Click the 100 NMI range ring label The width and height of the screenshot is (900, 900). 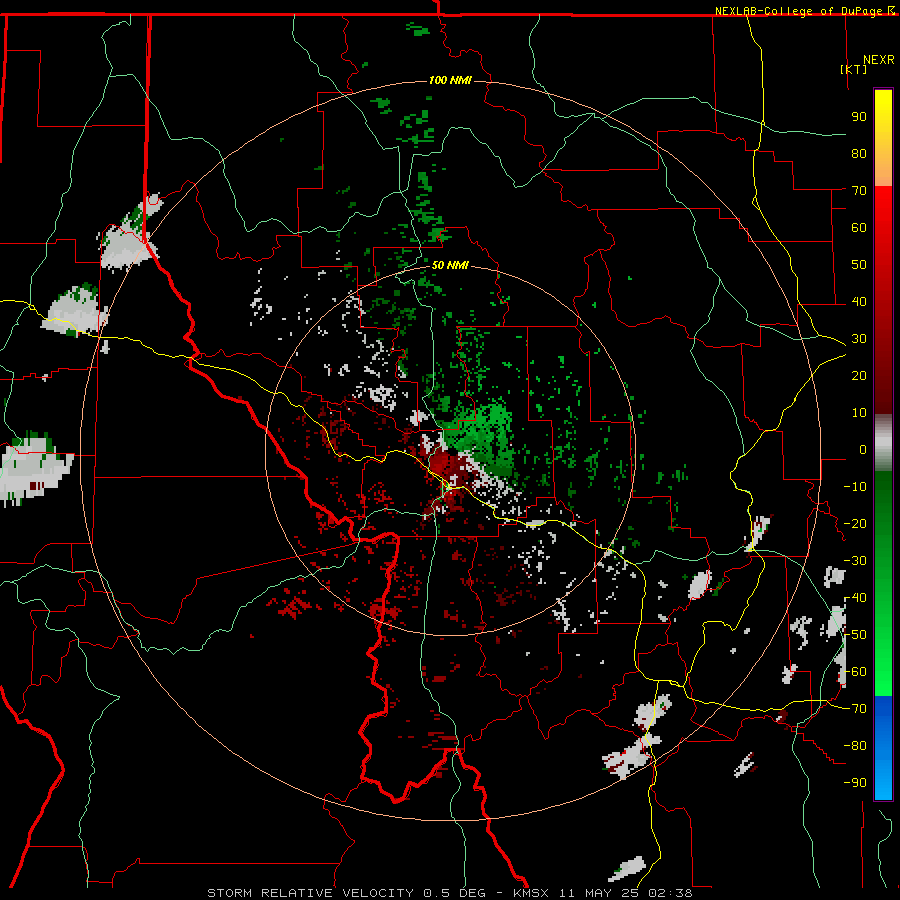450,80
